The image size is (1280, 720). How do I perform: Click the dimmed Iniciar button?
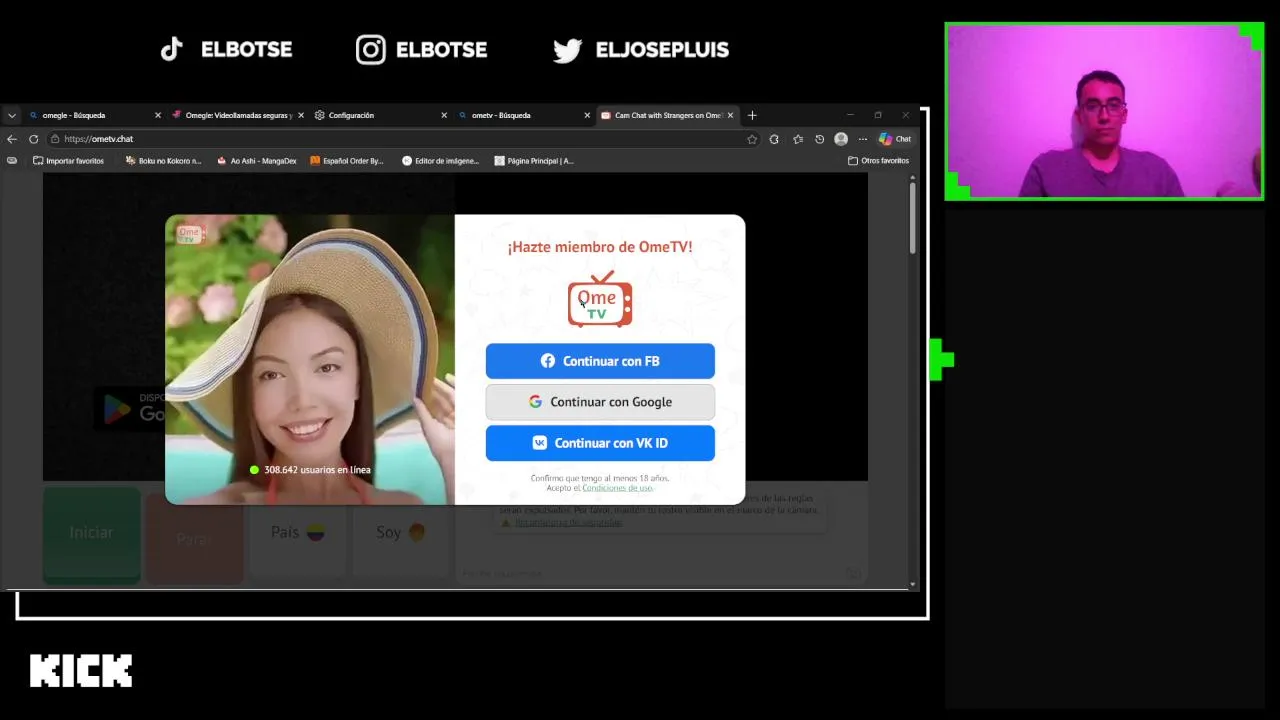click(x=91, y=533)
